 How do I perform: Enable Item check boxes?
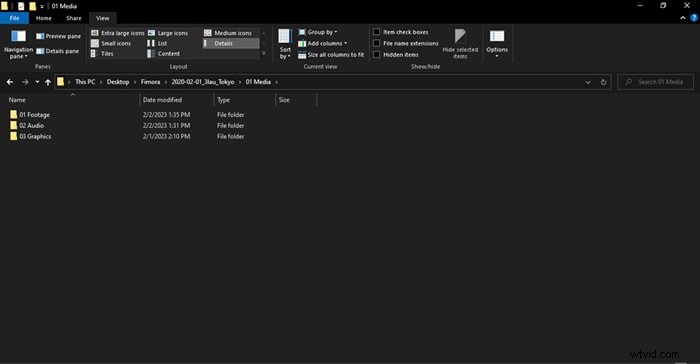point(376,32)
